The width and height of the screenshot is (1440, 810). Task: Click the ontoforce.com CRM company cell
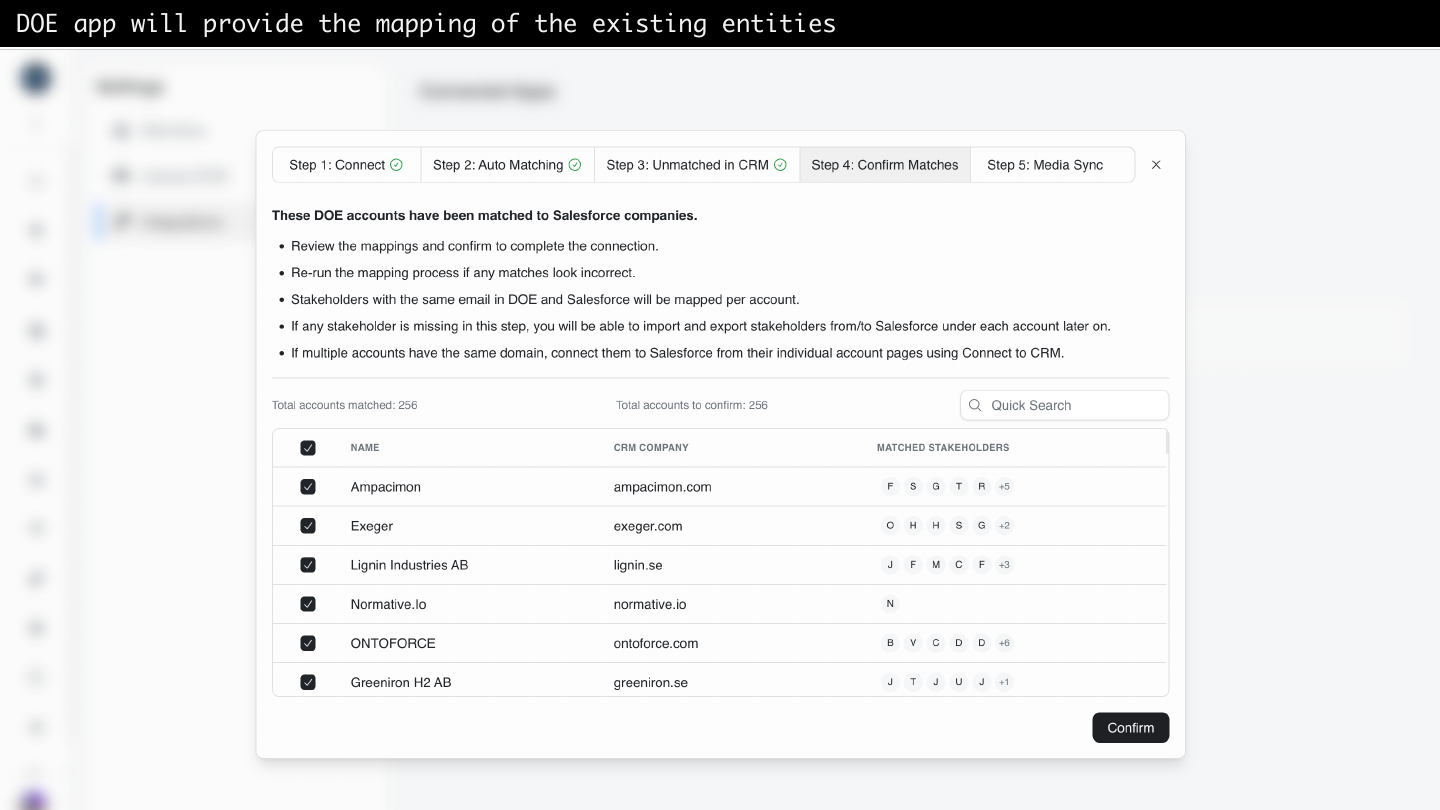point(656,643)
